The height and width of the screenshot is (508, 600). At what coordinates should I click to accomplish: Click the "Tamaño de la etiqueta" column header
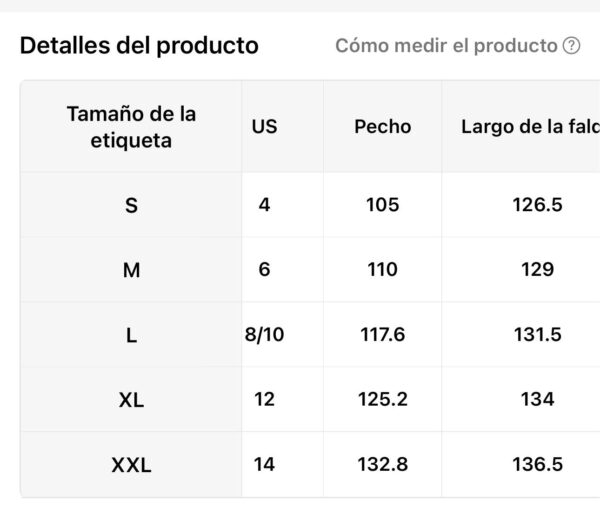pos(131,127)
